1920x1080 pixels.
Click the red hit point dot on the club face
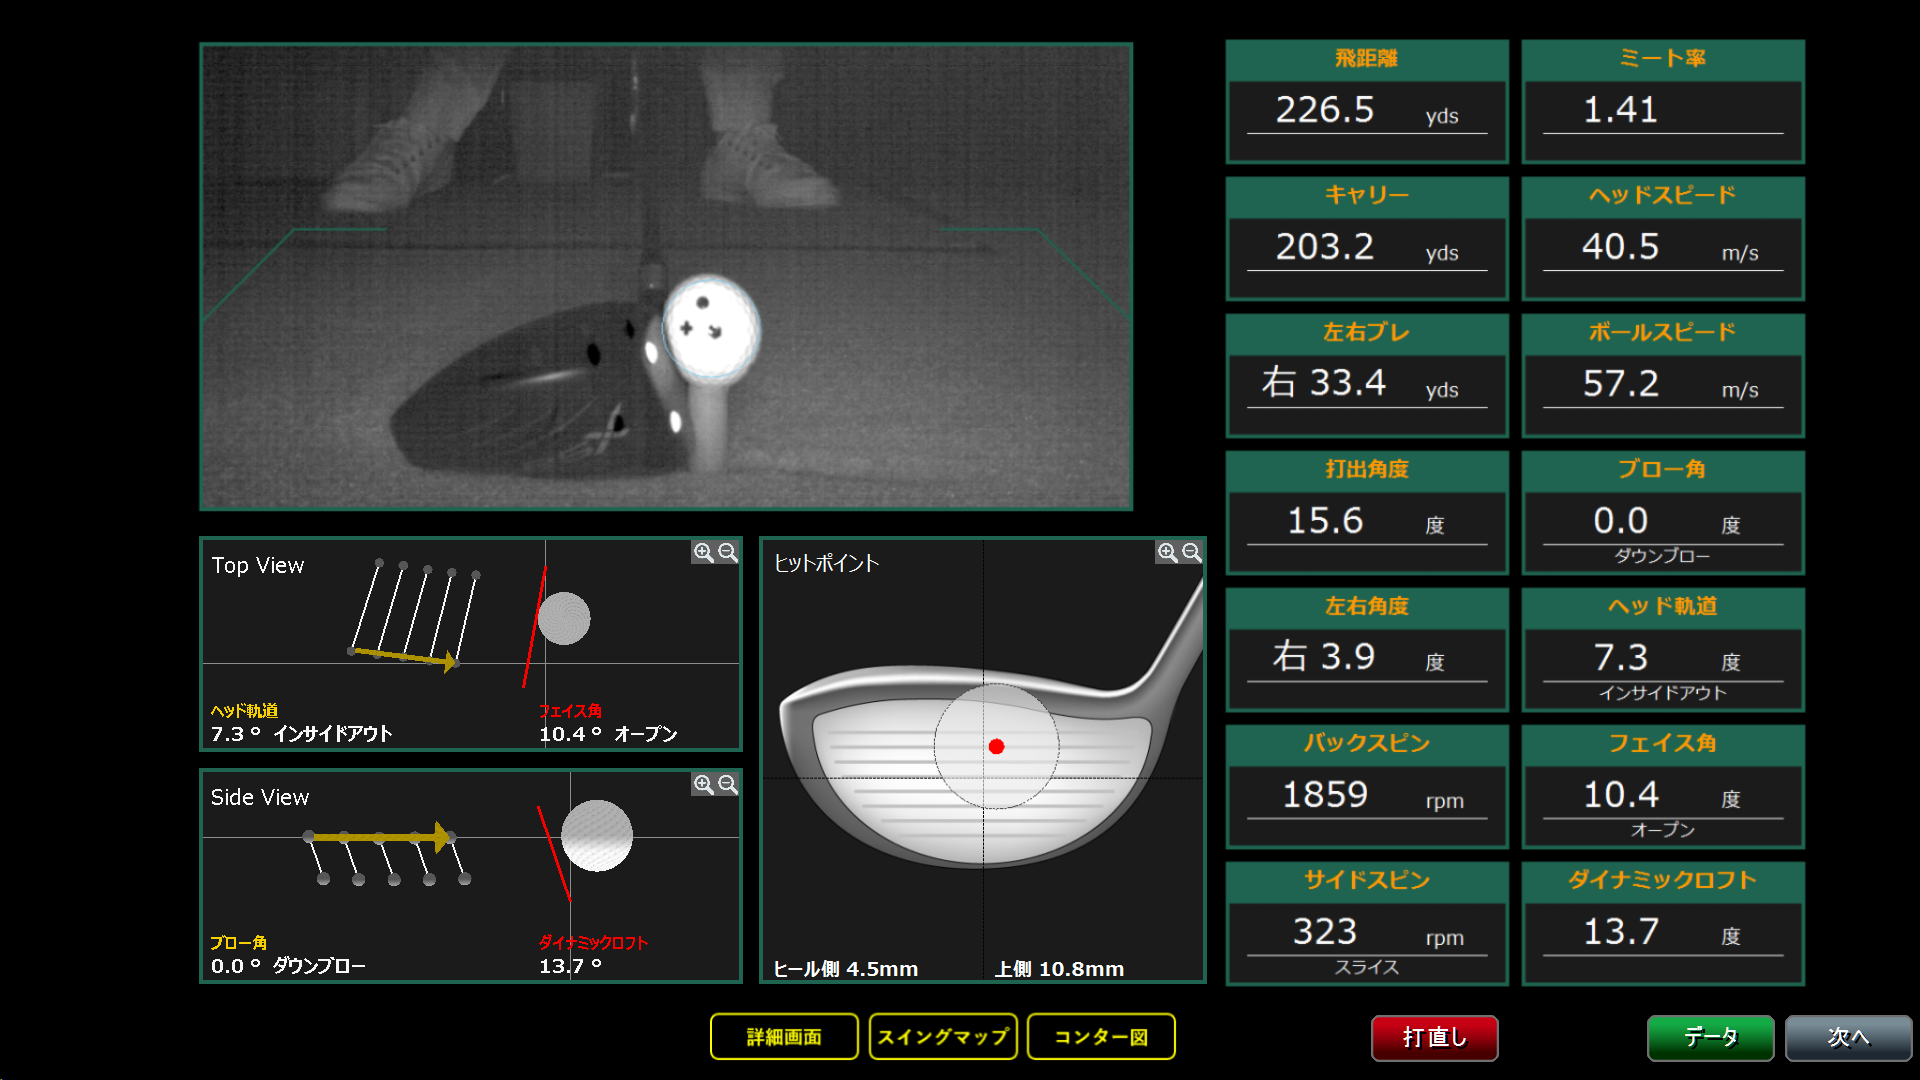tap(996, 747)
